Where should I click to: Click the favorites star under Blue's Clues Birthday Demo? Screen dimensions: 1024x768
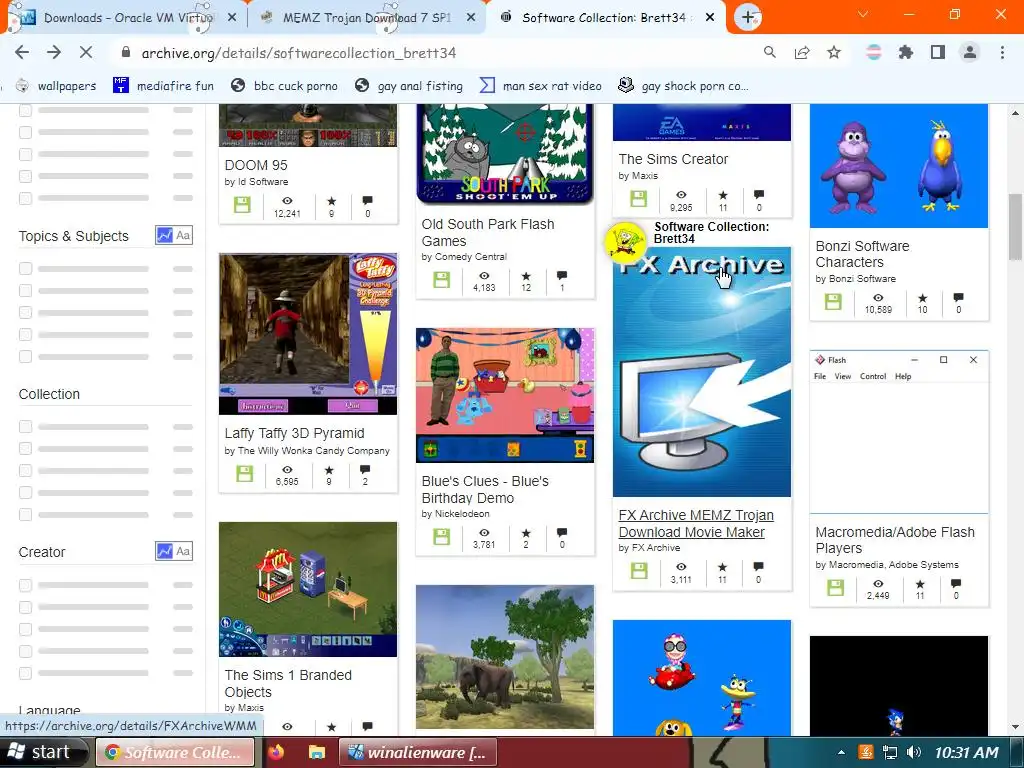point(526,533)
